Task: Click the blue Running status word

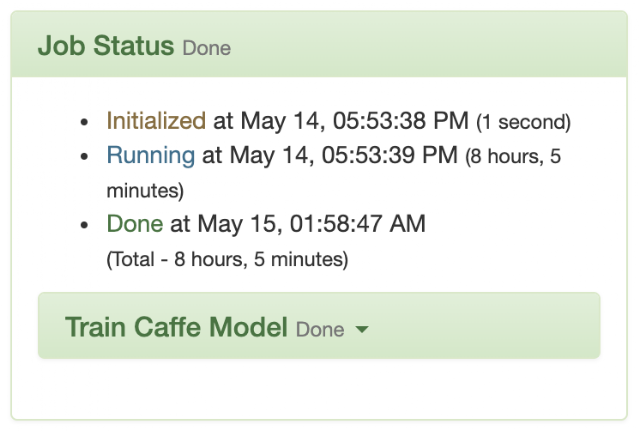Action: point(151,155)
